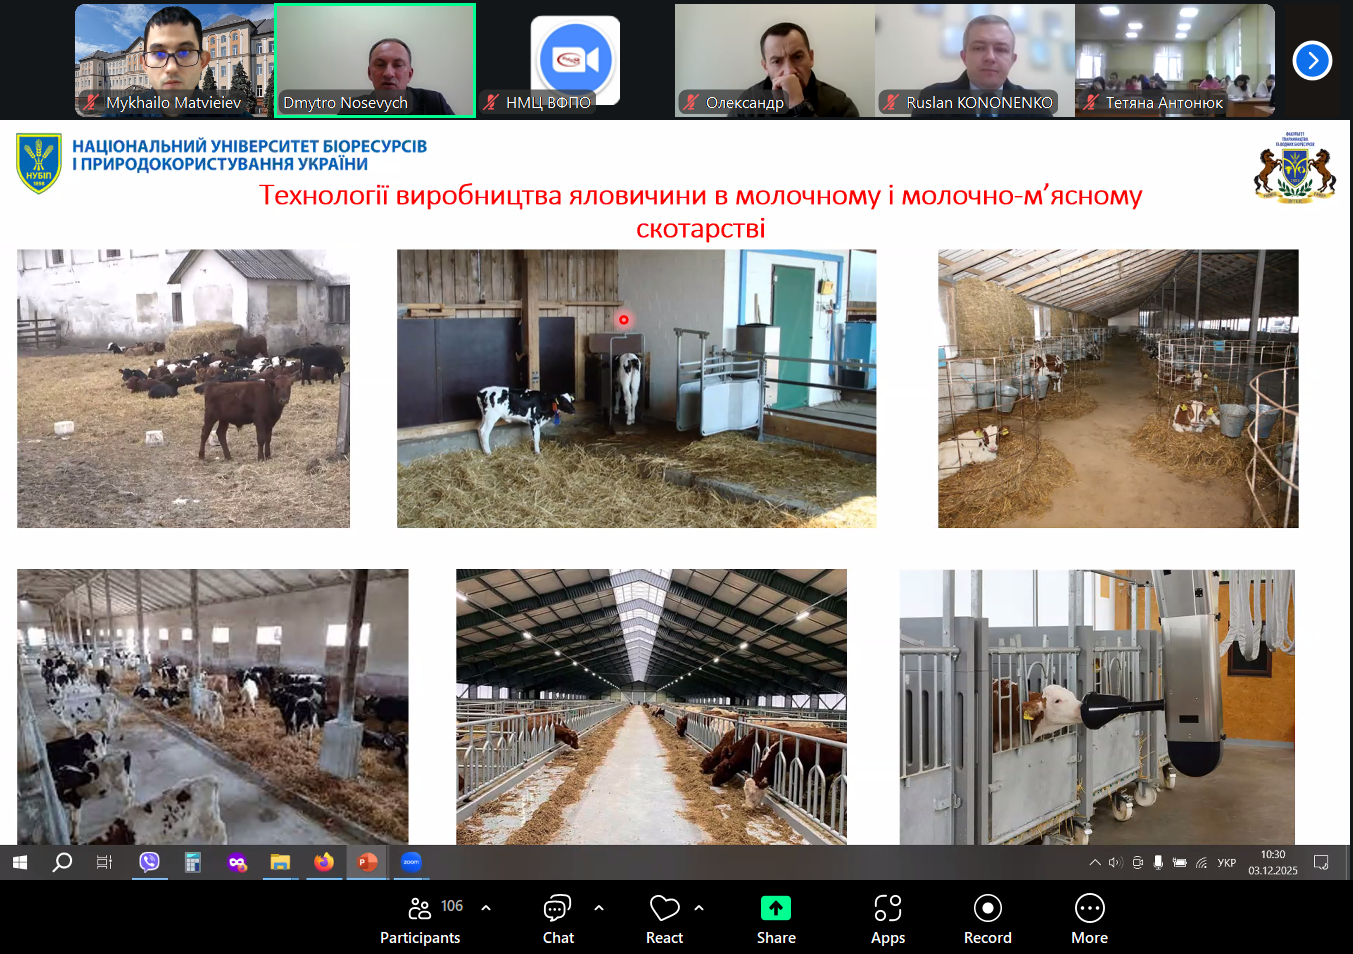This screenshot has height=954, width=1353.
Task: Select Тетяна Антонюк's video tile
Action: click(x=1175, y=60)
